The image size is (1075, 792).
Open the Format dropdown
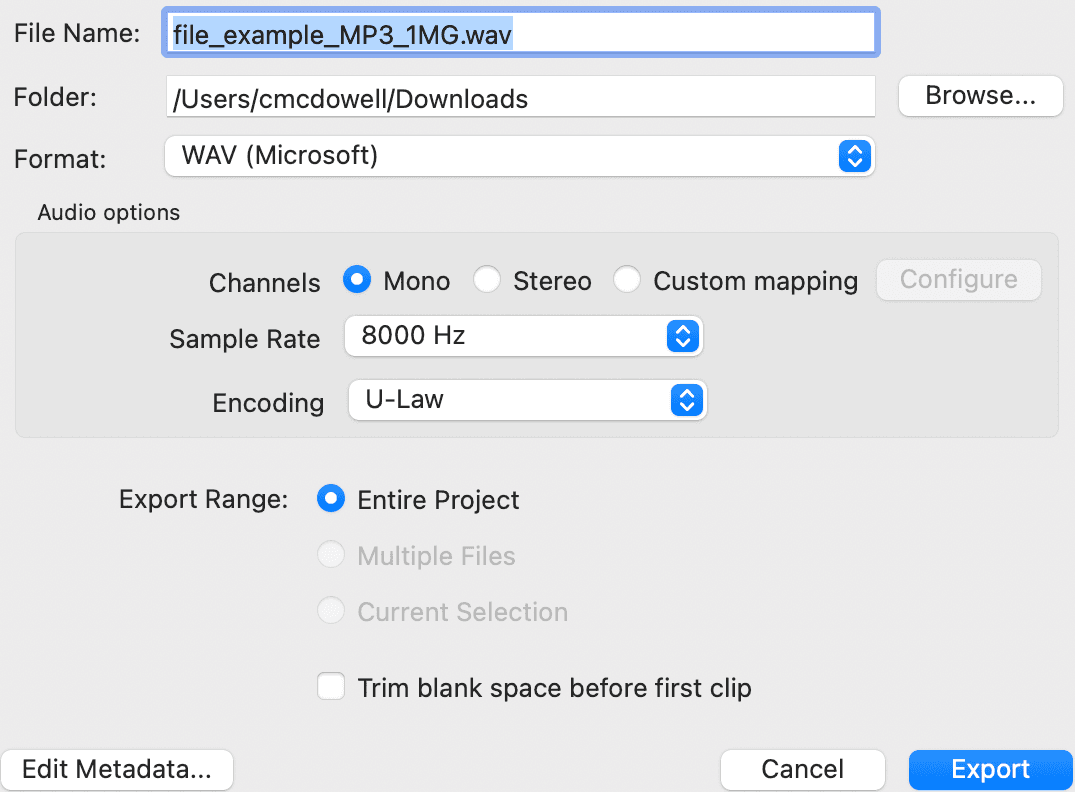tap(520, 156)
